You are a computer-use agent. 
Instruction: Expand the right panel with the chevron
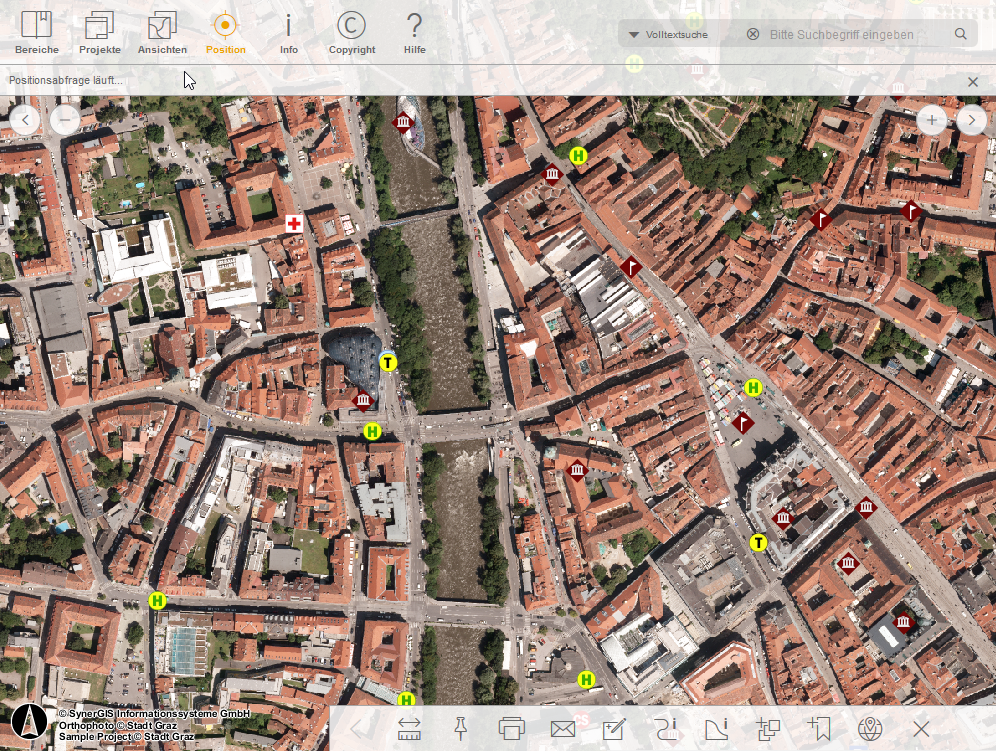[x=971, y=120]
